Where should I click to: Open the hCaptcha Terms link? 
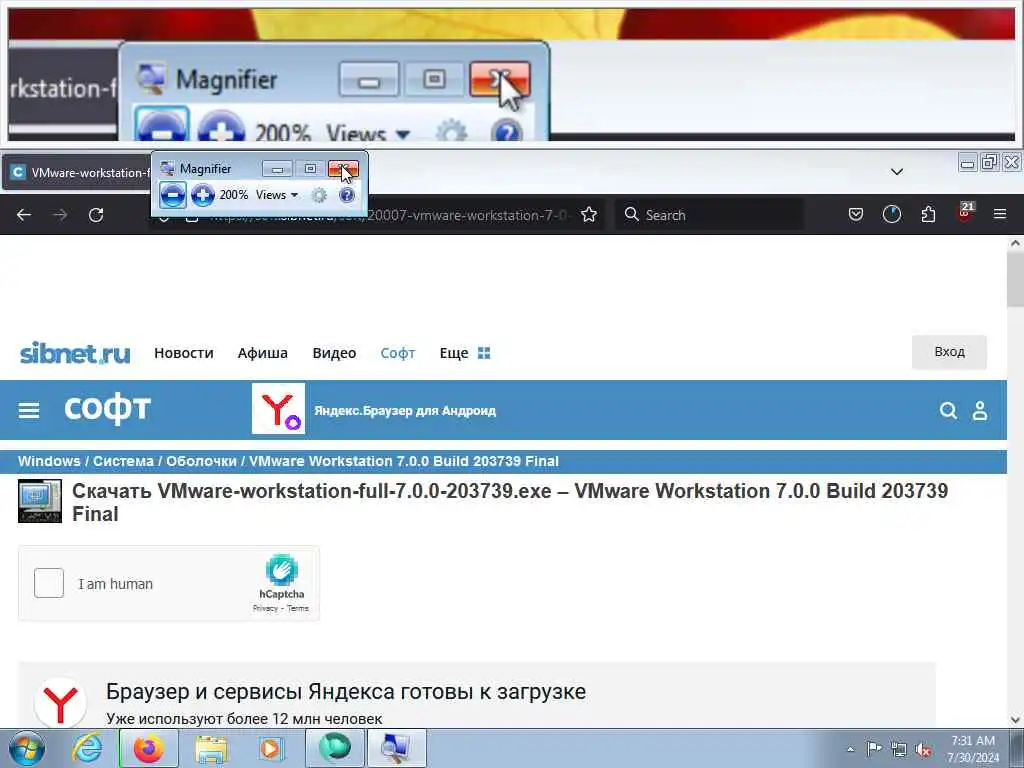tap(298, 608)
